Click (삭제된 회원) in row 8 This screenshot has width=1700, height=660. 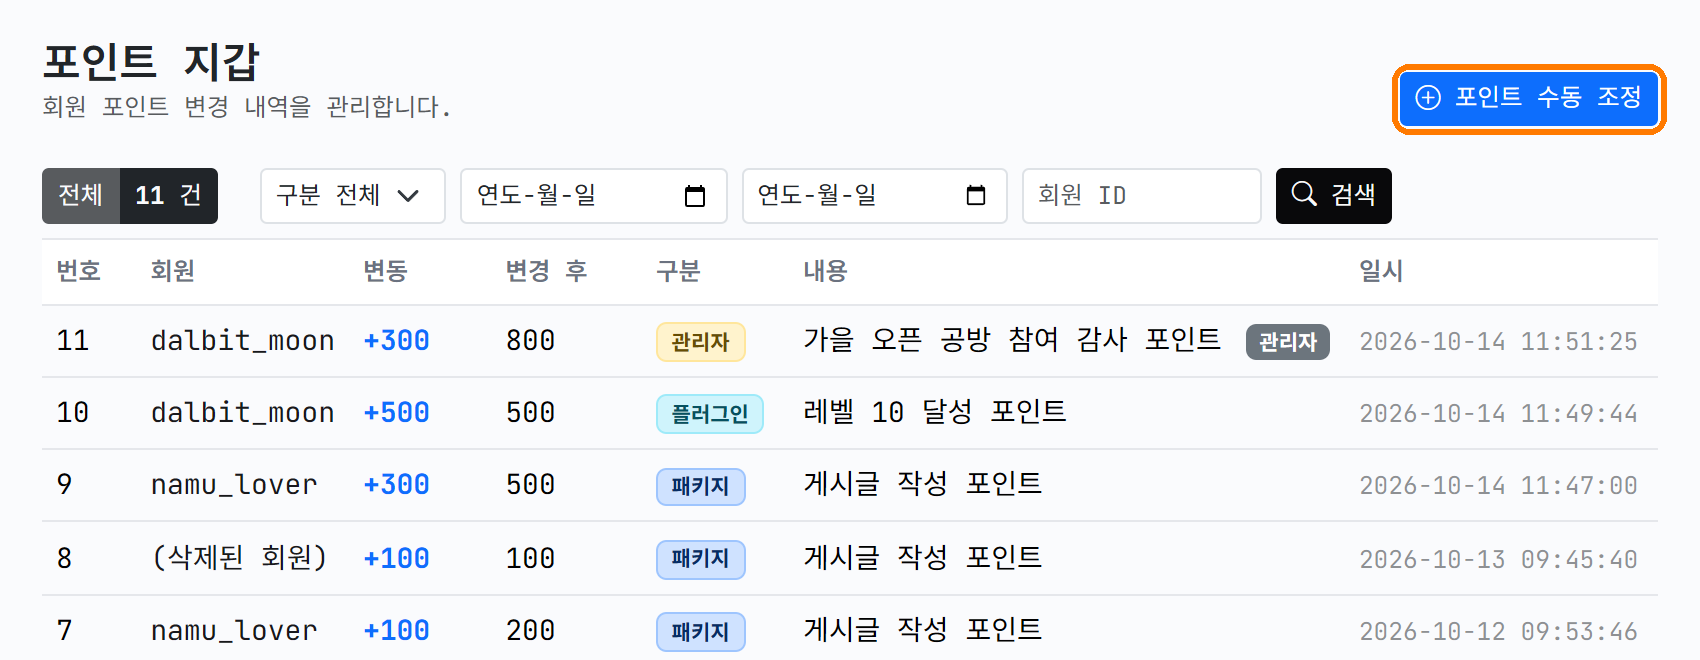[x=239, y=558]
